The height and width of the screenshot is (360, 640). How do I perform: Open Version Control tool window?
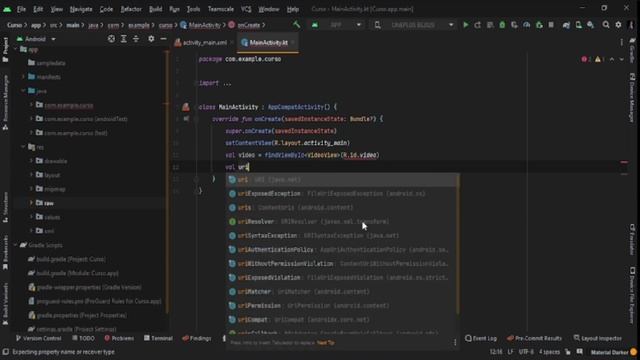tap(38, 338)
